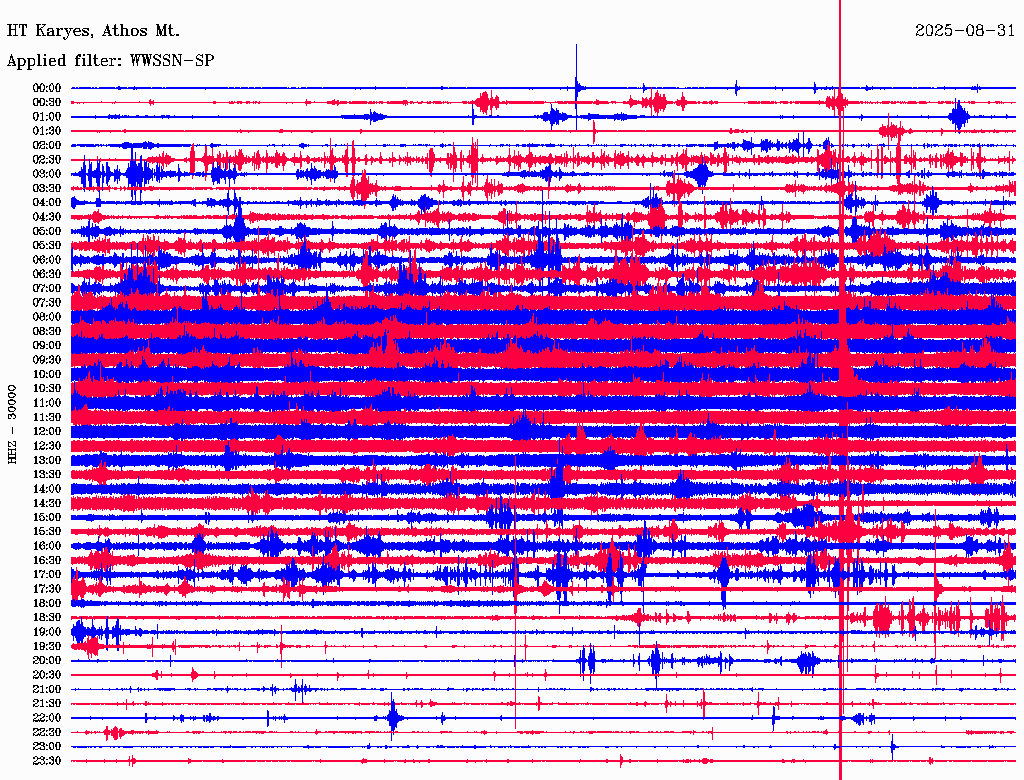Click the 03:00 time label

tap(47, 174)
